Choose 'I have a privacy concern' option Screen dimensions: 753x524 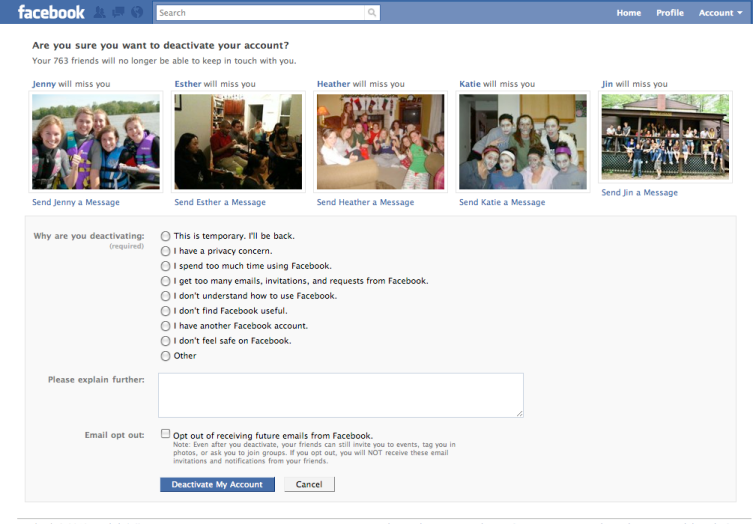[x=165, y=251]
